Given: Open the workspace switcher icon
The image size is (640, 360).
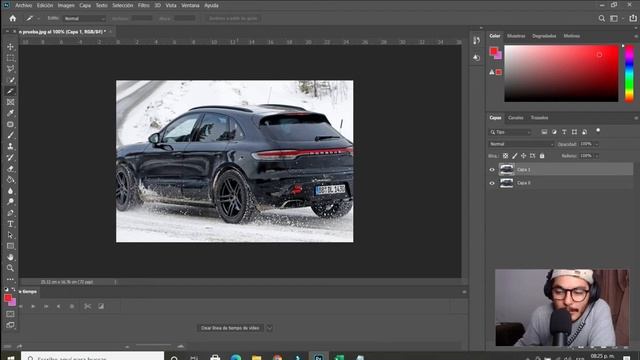Looking at the screenshot, I should tap(614, 18).
